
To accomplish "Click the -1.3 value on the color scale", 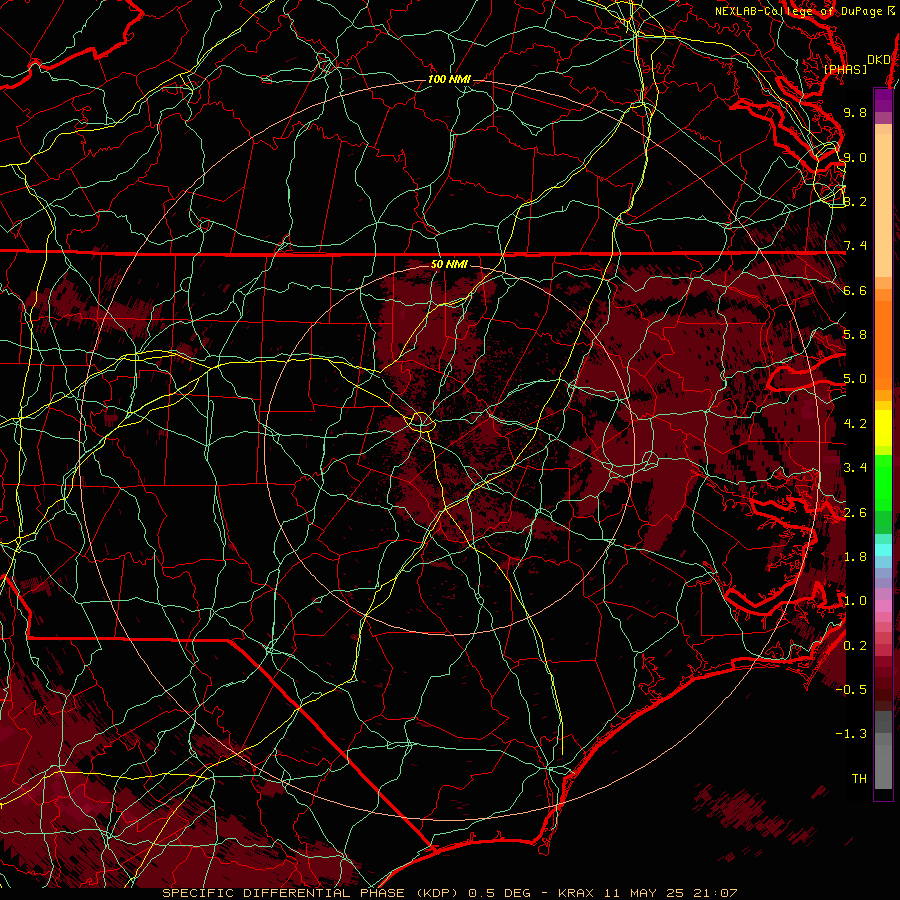I will (851, 734).
